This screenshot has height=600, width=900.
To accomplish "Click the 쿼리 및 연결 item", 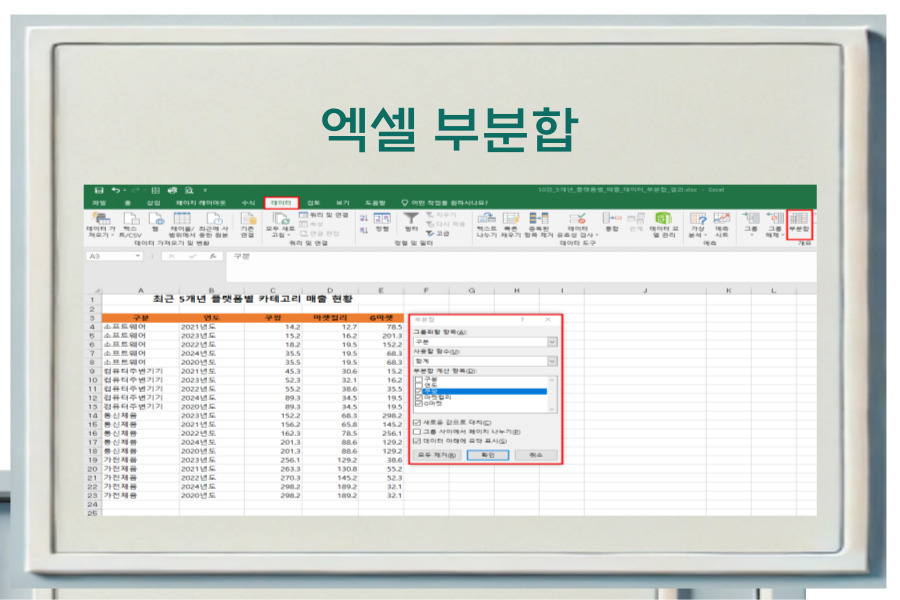I will pos(324,215).
